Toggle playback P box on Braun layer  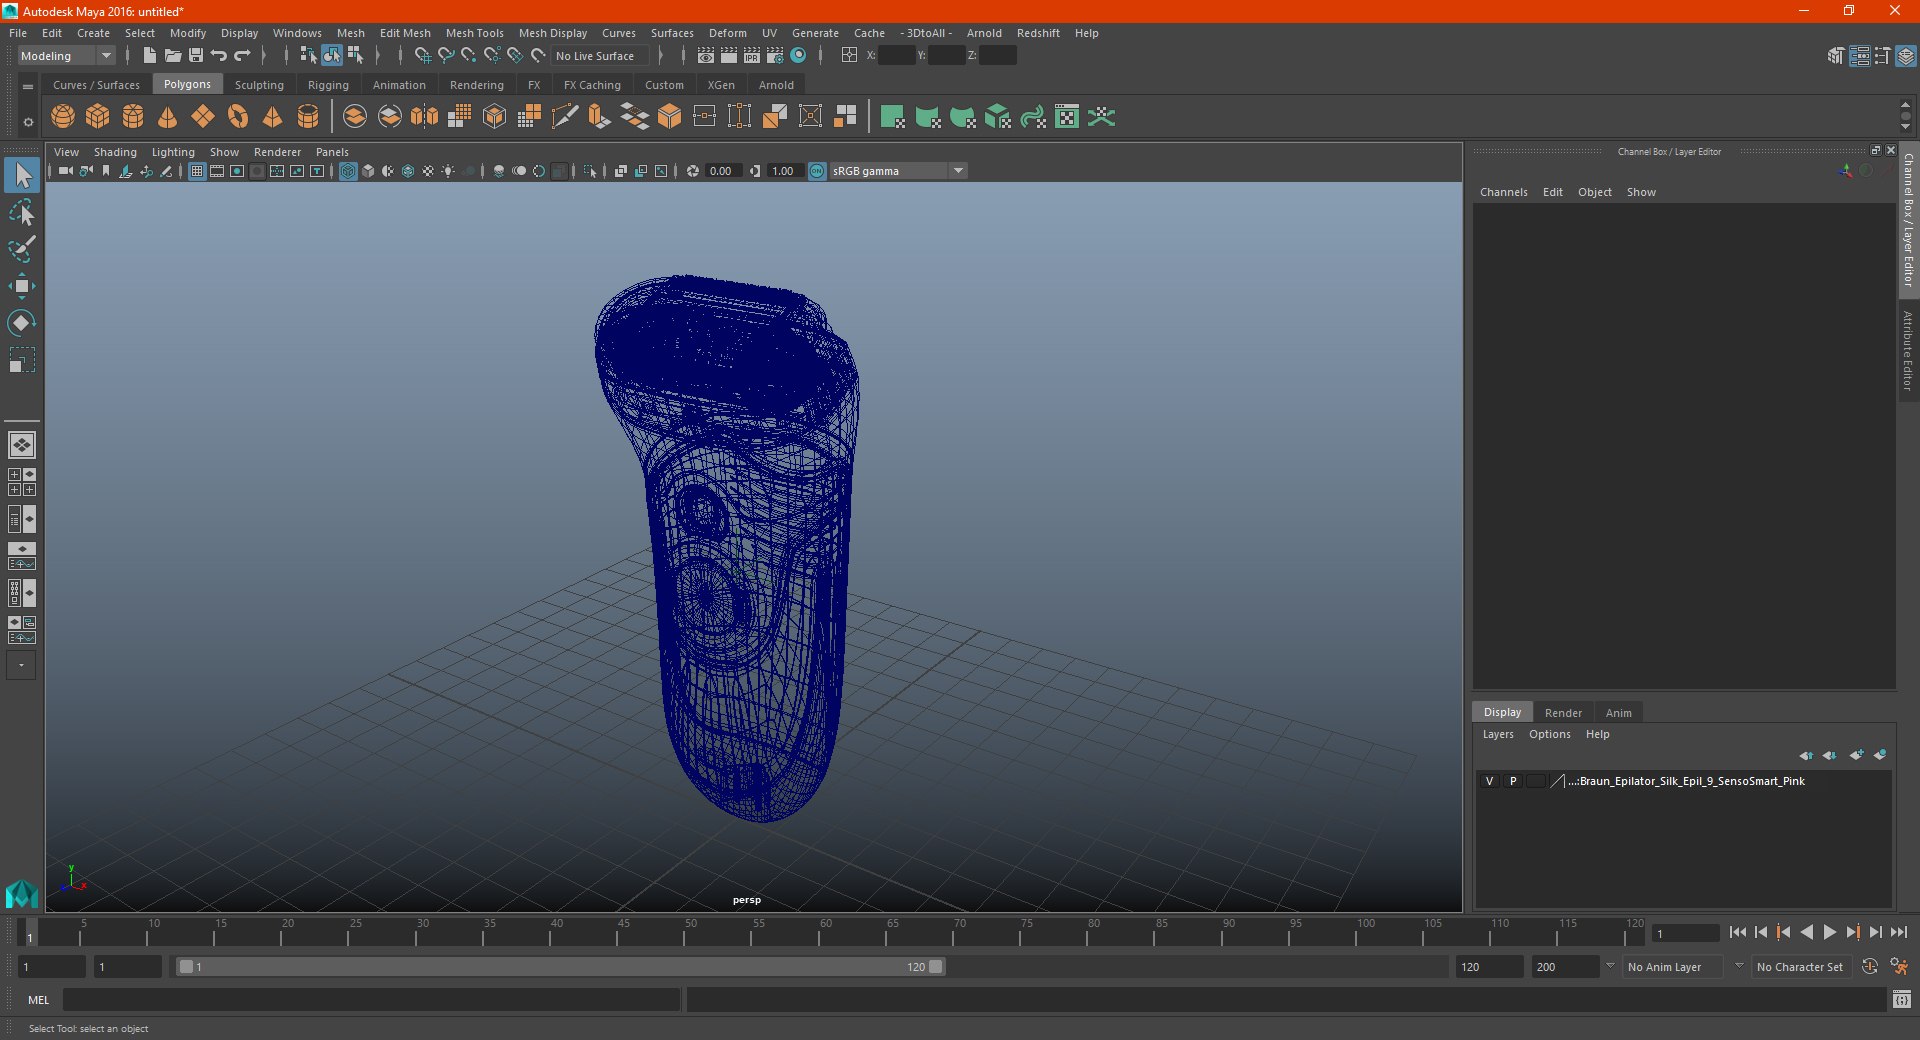[x=1513, y=781]
